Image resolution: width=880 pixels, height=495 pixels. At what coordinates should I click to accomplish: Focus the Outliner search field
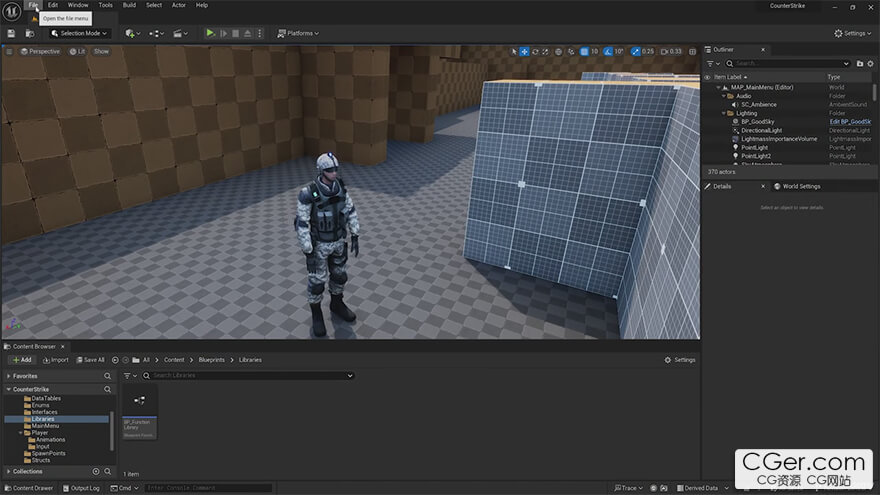(788, 63)
